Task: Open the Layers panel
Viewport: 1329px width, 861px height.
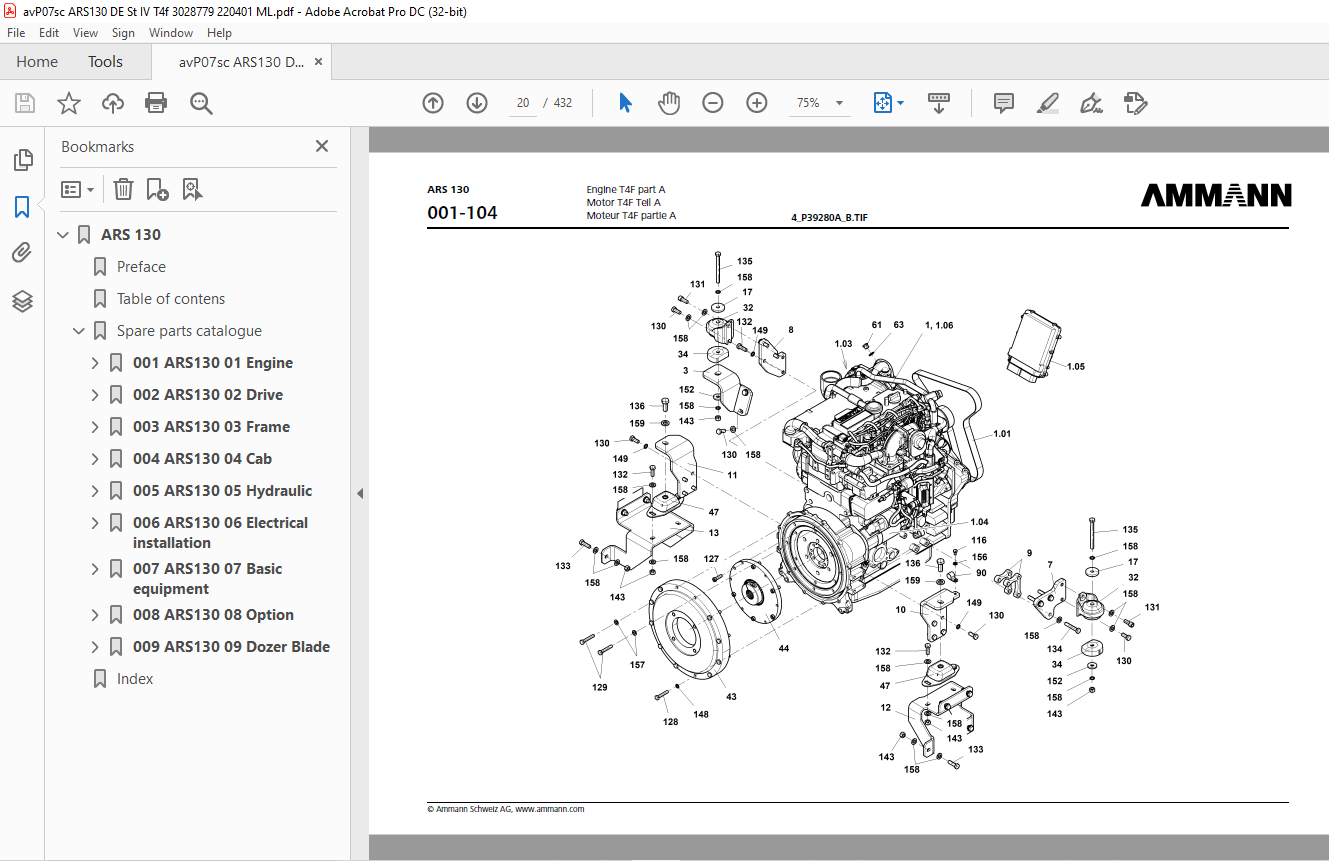Action: click(22, 301)
